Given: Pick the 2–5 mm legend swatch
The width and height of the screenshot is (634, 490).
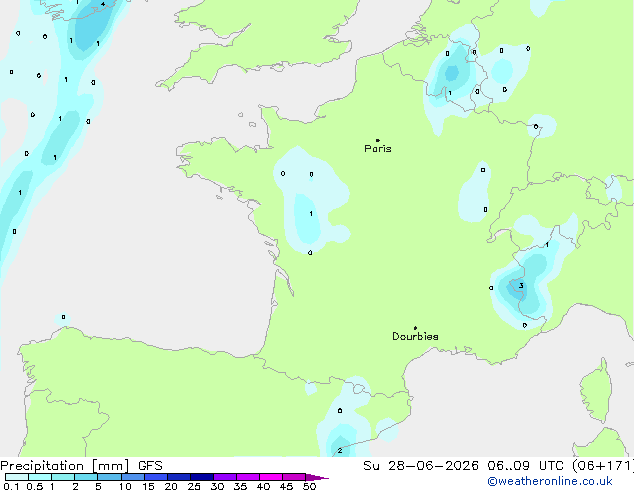Looking at the screenshot, I should pos(86,477).
